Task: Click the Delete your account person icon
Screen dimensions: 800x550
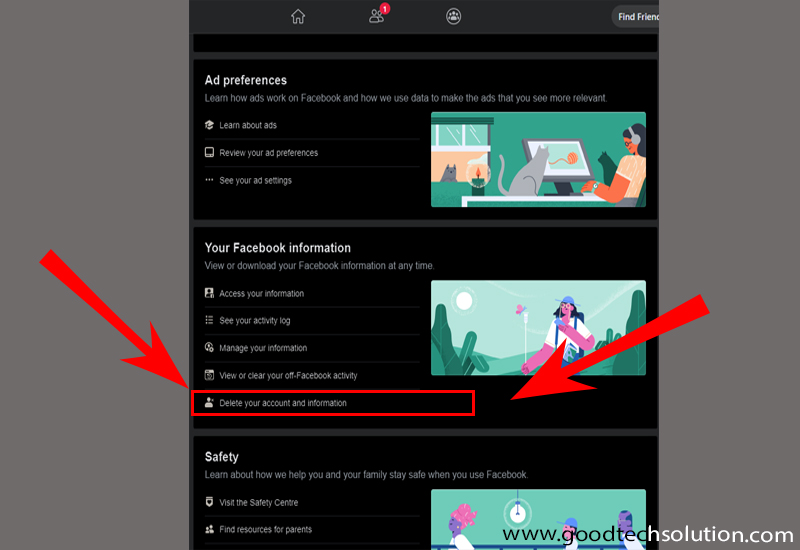Action: 209,403
